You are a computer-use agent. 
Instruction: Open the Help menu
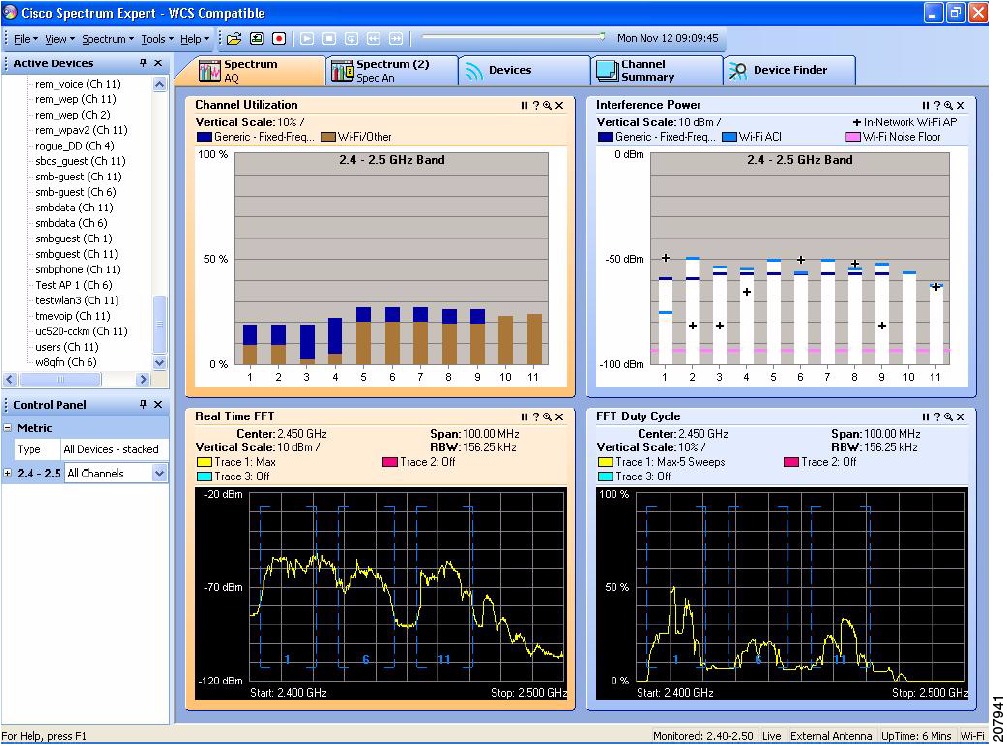(x=194, y=39)
